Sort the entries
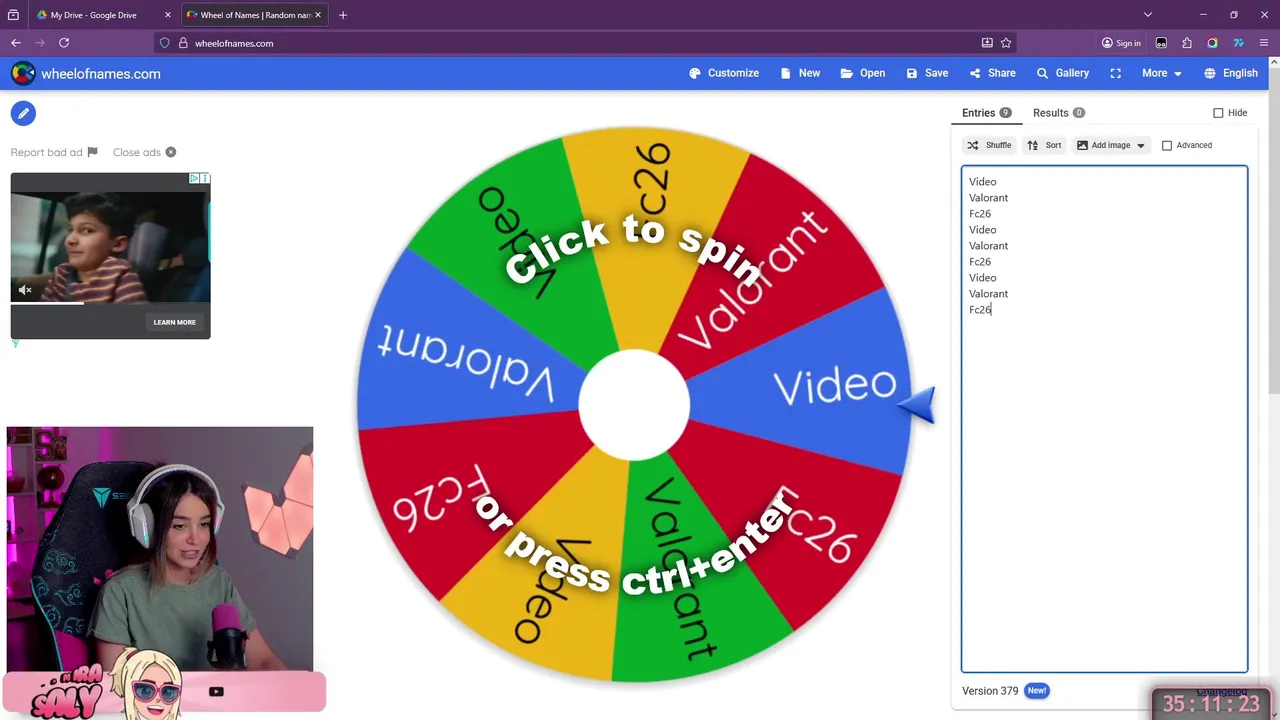1280x720 pixels. click(1044, 145)
